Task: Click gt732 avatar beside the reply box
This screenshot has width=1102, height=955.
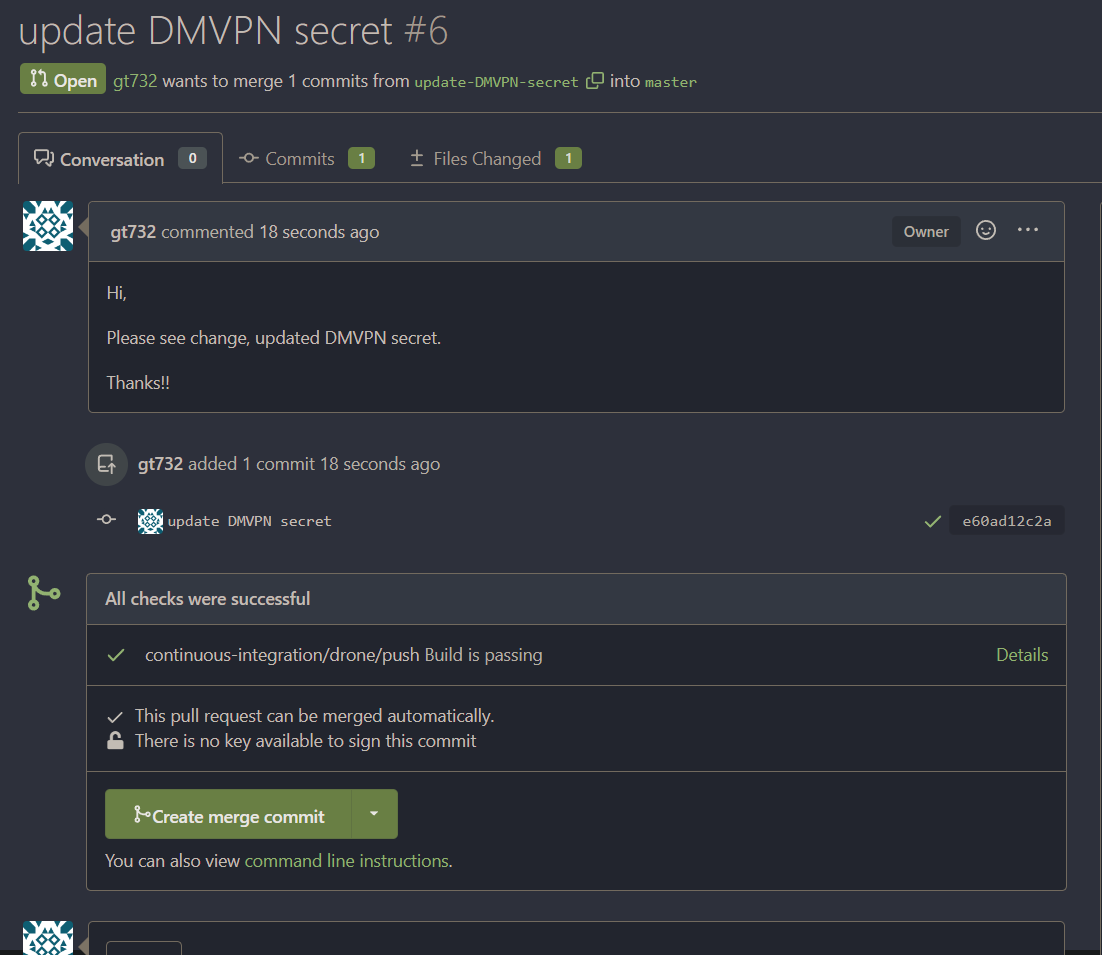Action: (48, 937)
